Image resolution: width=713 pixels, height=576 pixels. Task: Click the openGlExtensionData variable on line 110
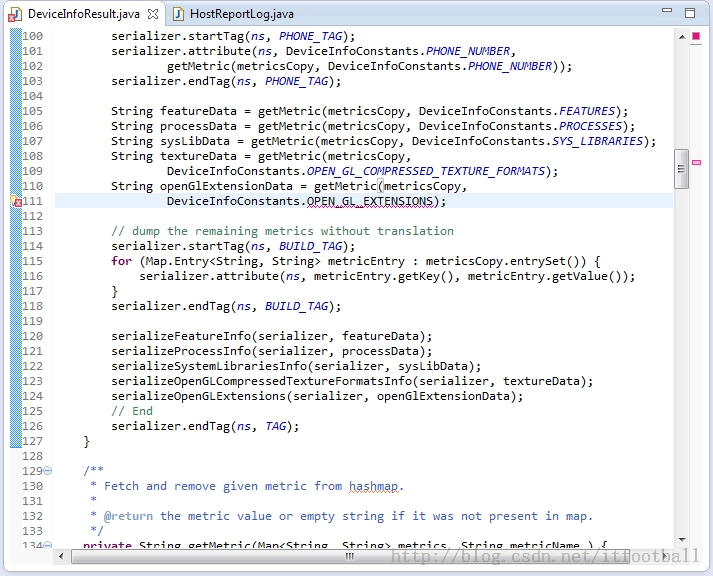point(226,186)
